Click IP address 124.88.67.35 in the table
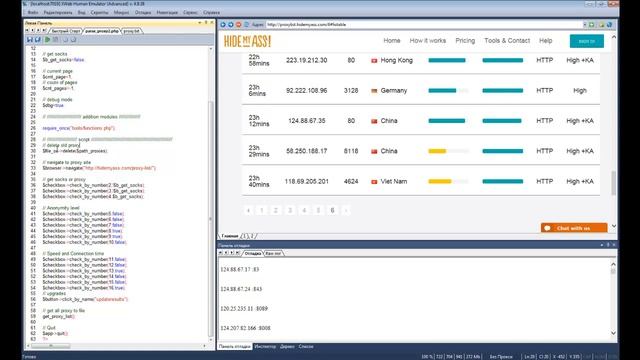 307,121
